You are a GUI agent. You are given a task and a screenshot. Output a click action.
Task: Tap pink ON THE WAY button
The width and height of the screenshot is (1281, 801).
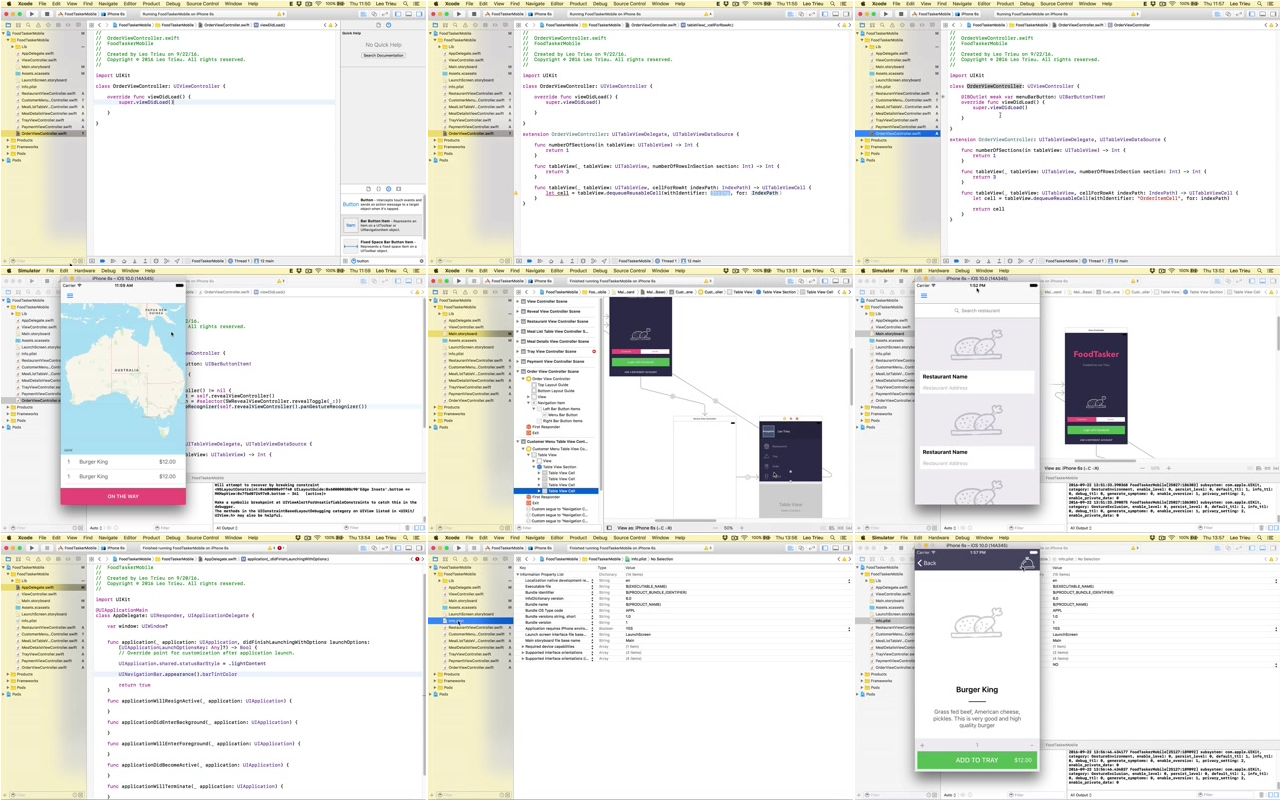123,496
